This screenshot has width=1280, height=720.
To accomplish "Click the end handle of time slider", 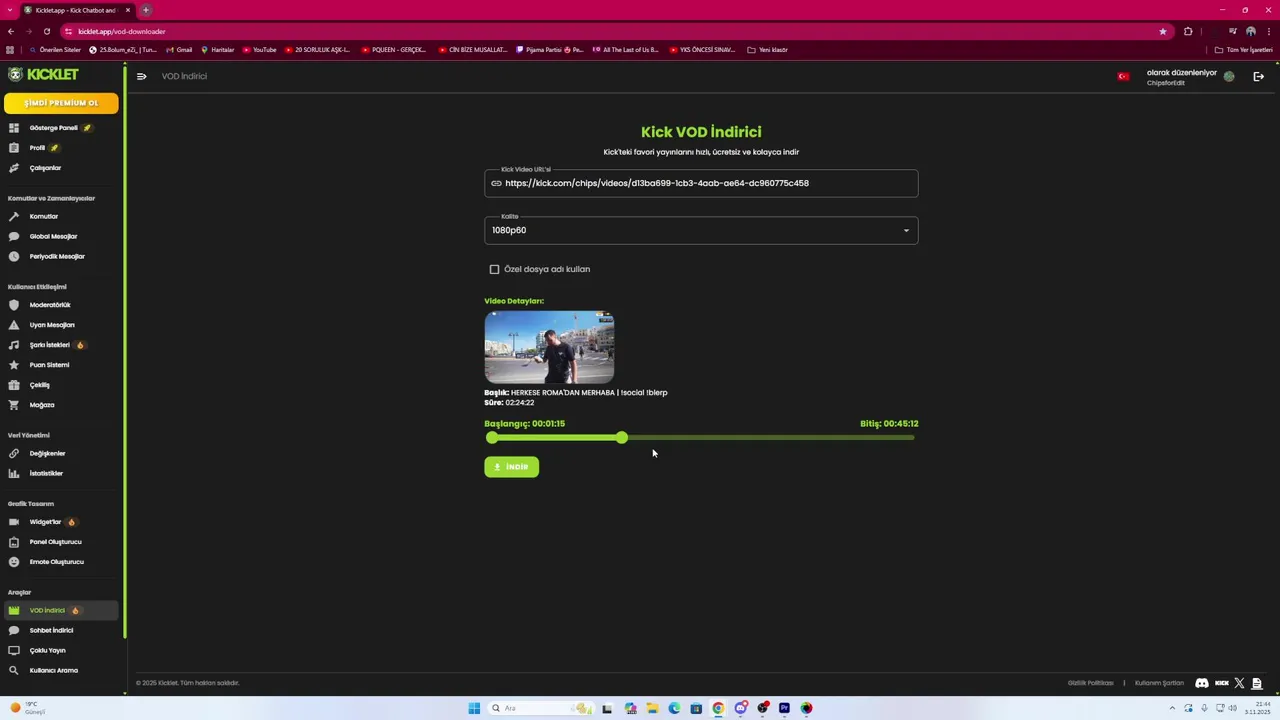I will [622, 438].
